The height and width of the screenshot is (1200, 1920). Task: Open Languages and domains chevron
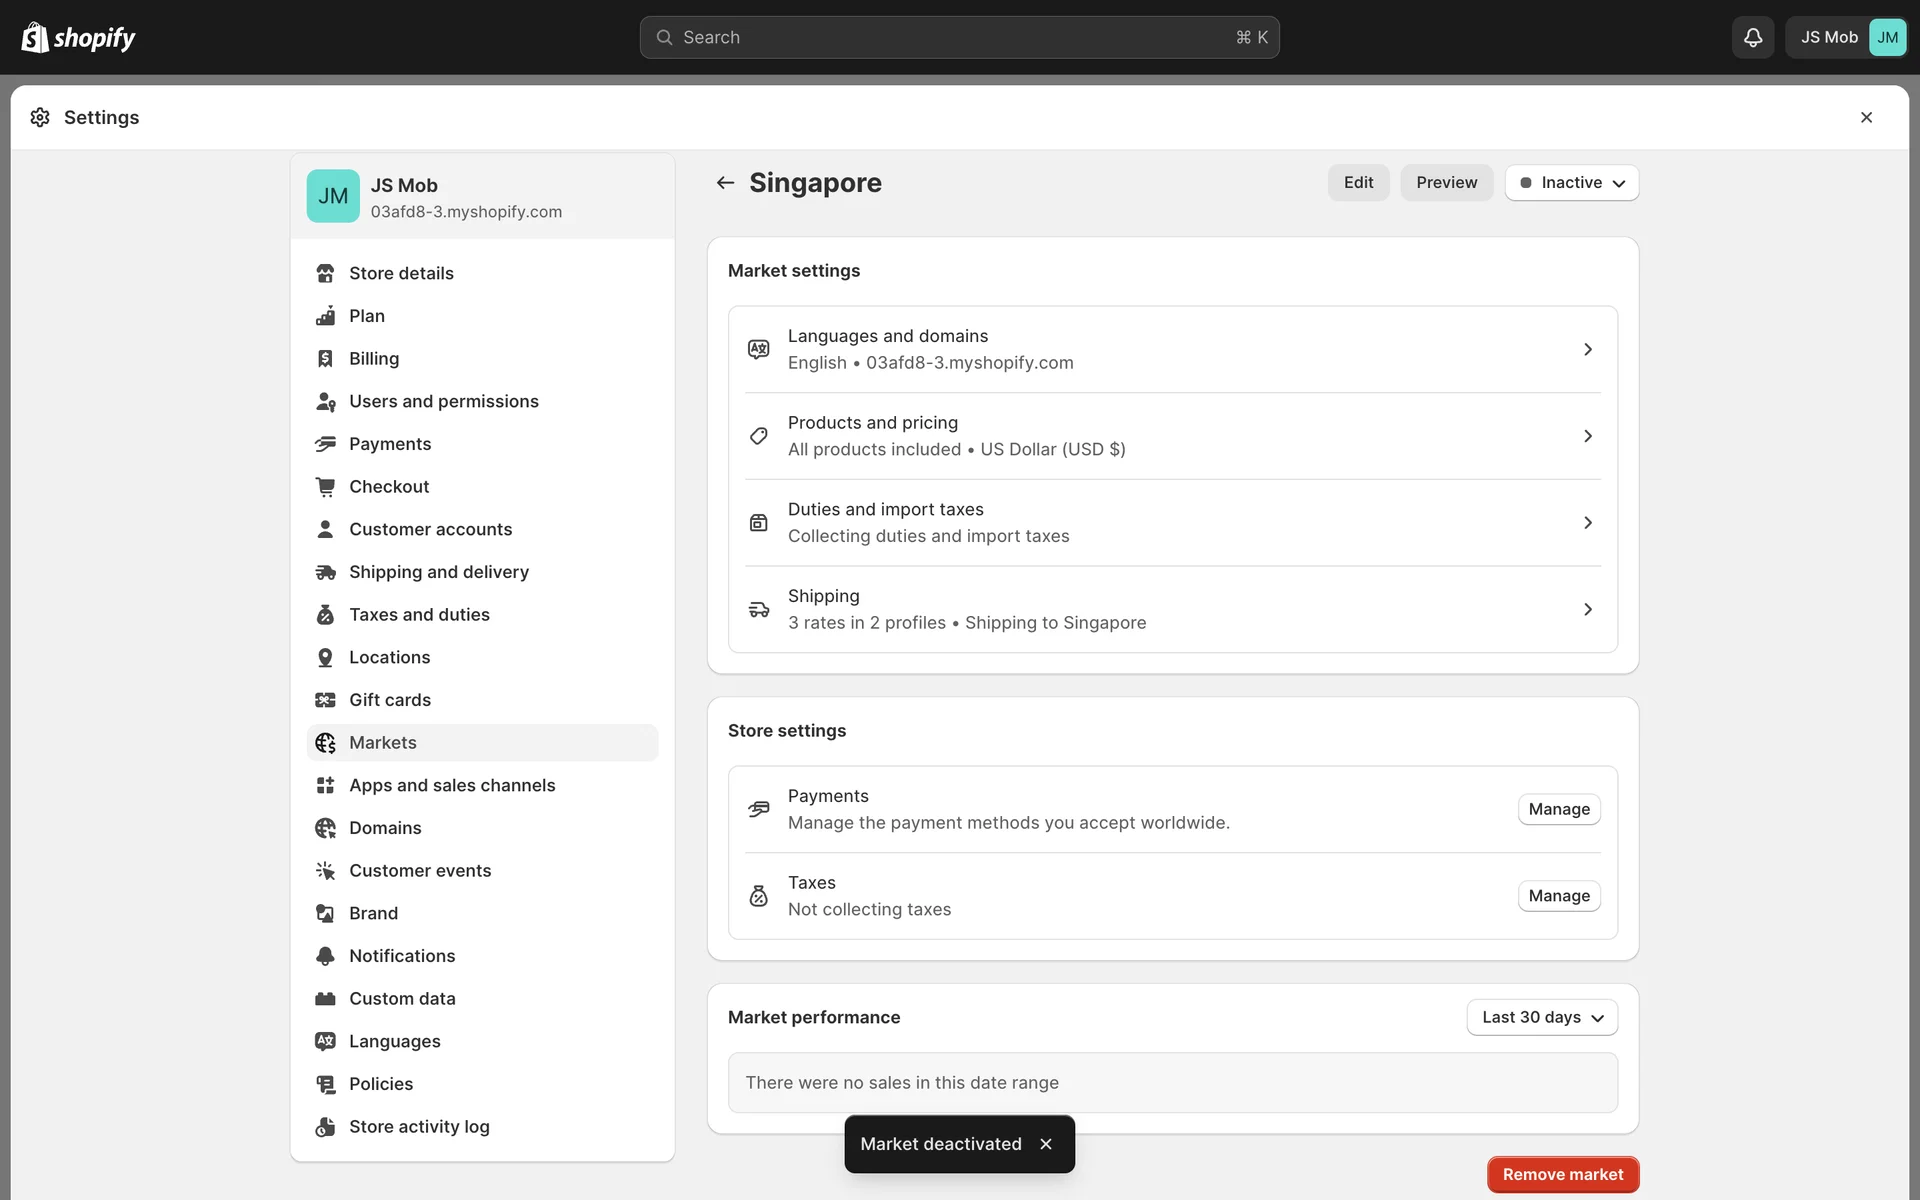(x=1587, y=349)
